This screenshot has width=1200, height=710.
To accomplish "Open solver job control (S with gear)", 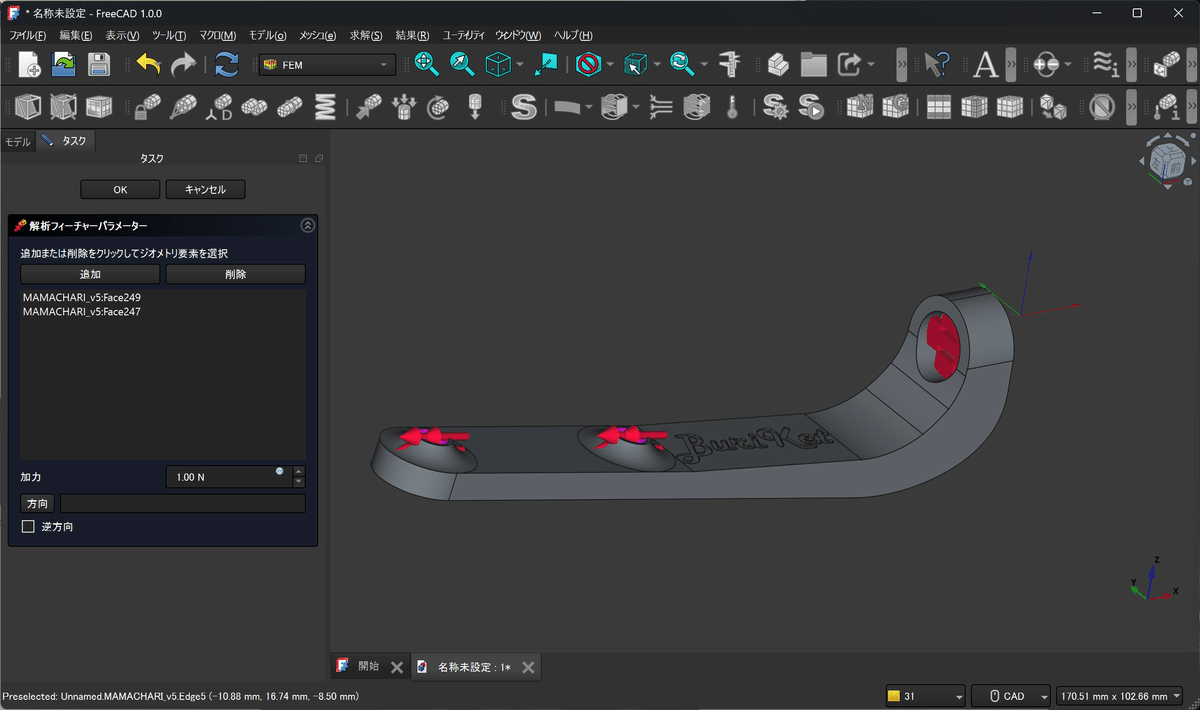I will [x=775, y=106].
